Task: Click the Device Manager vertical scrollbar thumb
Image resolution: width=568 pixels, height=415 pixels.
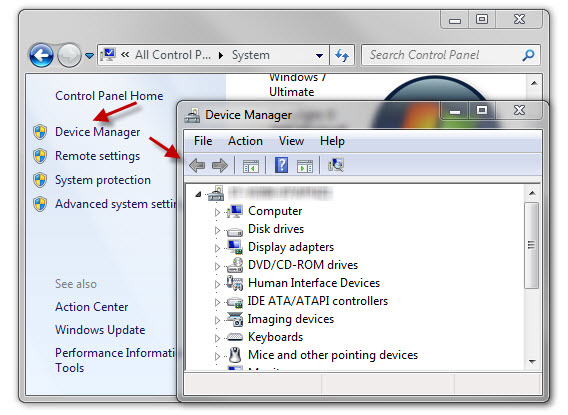Action: click(x=531, y=246)
